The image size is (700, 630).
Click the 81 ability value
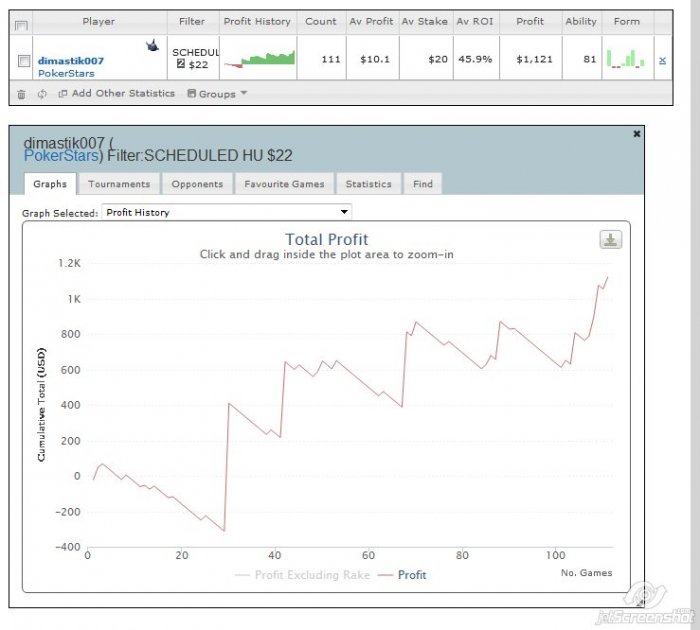click(x=590, y=59)
